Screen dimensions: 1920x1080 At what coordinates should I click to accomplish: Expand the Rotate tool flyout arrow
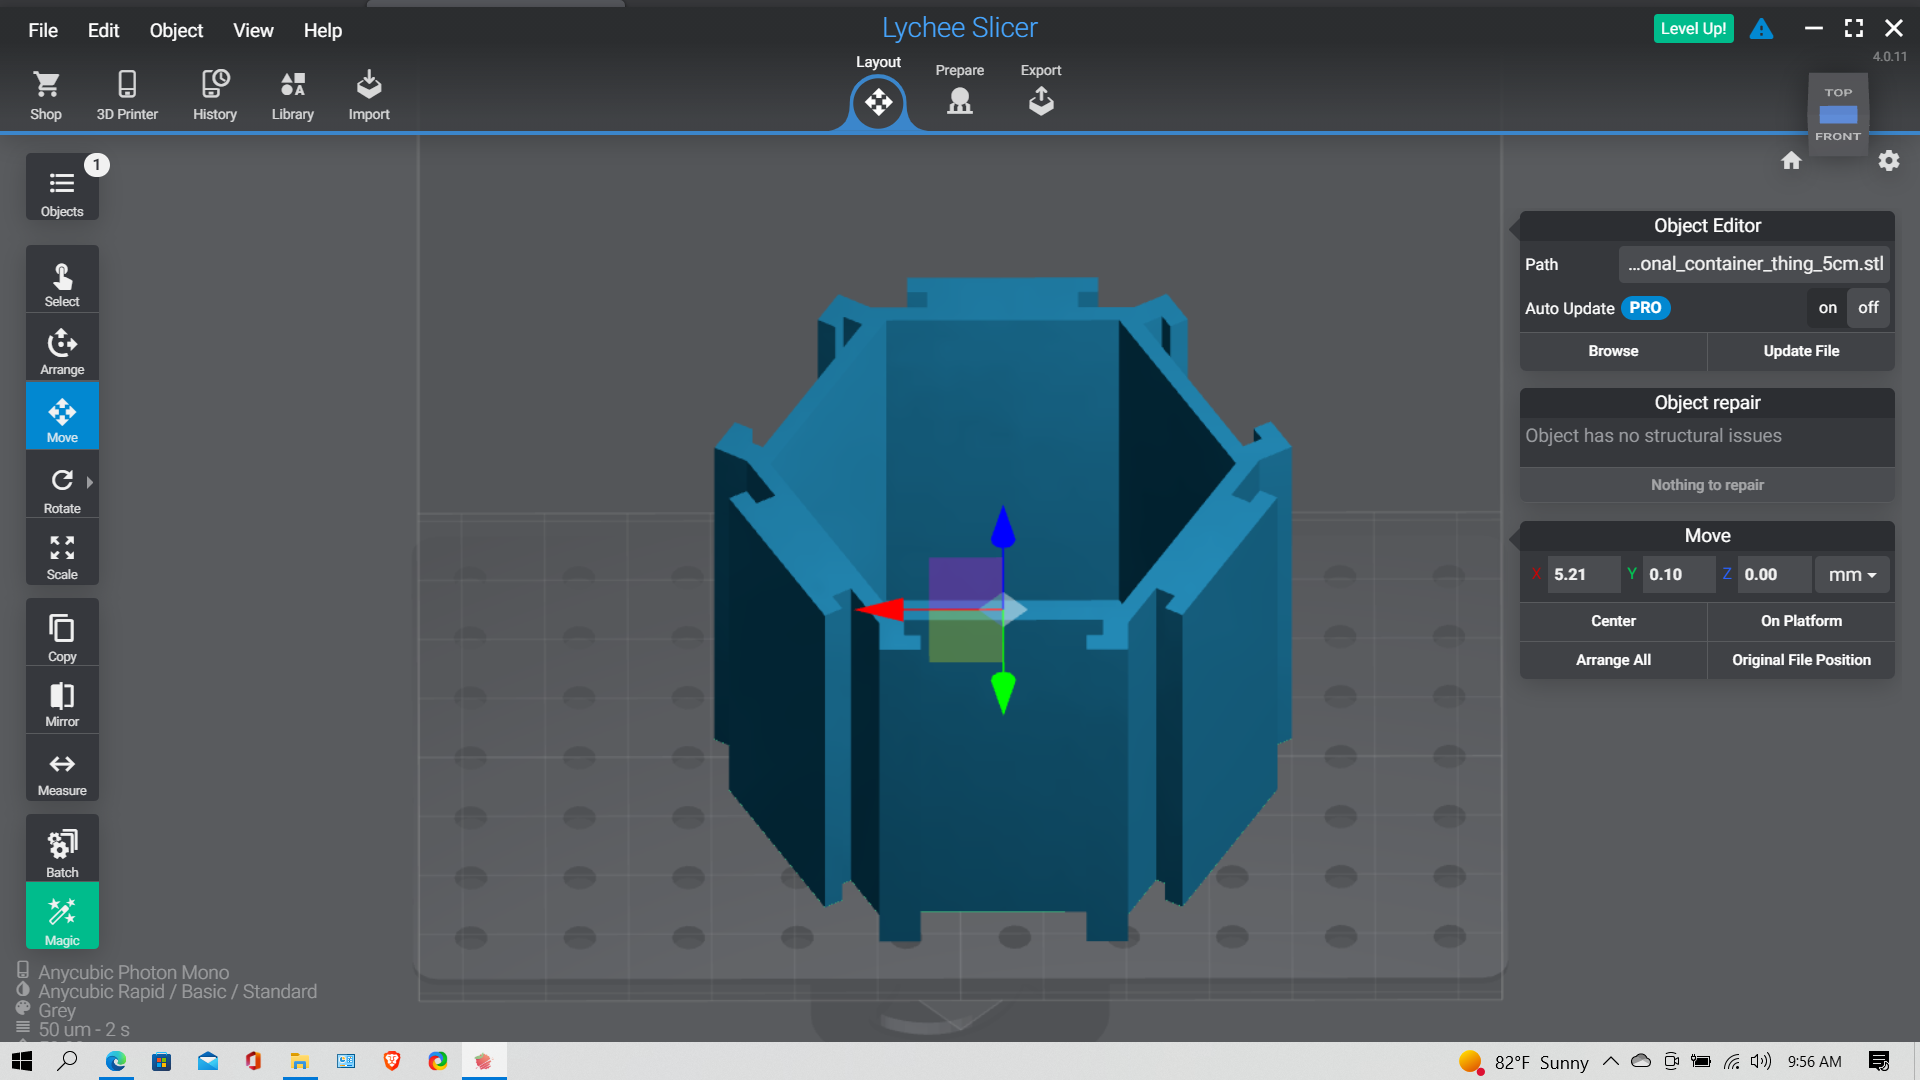[x=90, y=482]
